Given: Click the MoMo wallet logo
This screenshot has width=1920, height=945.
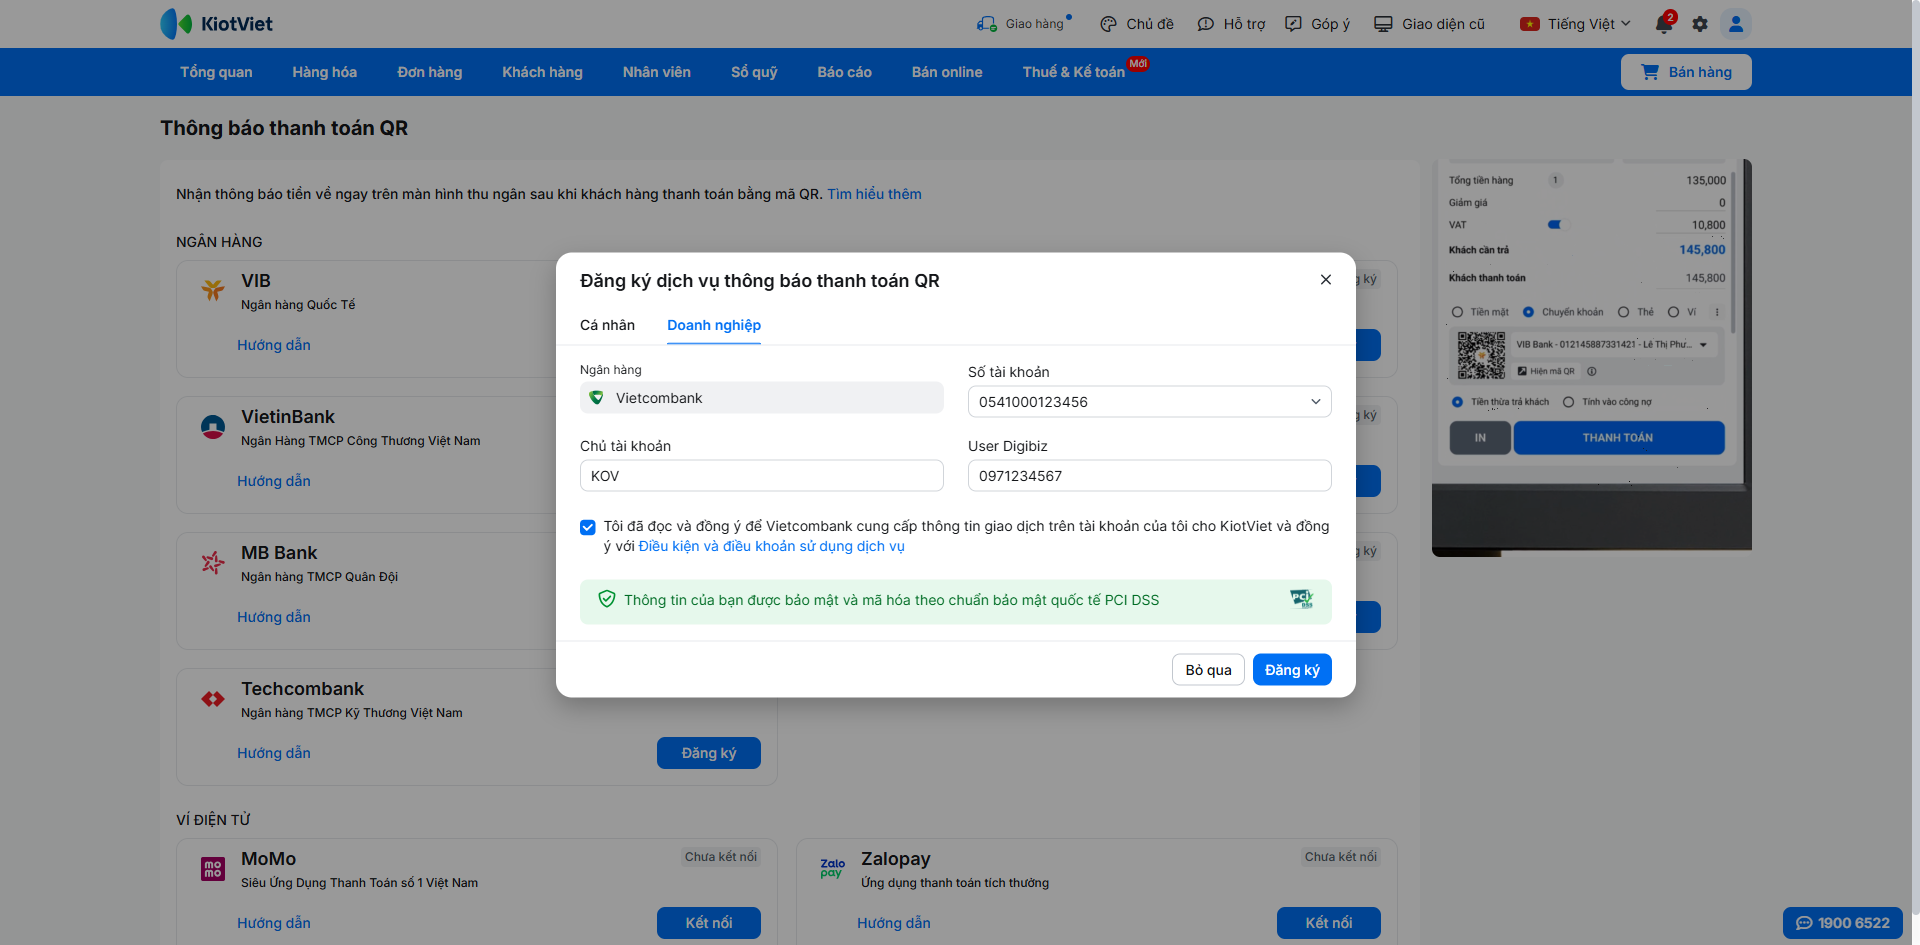Looking at the screenshot, I should tap(213, 869).
